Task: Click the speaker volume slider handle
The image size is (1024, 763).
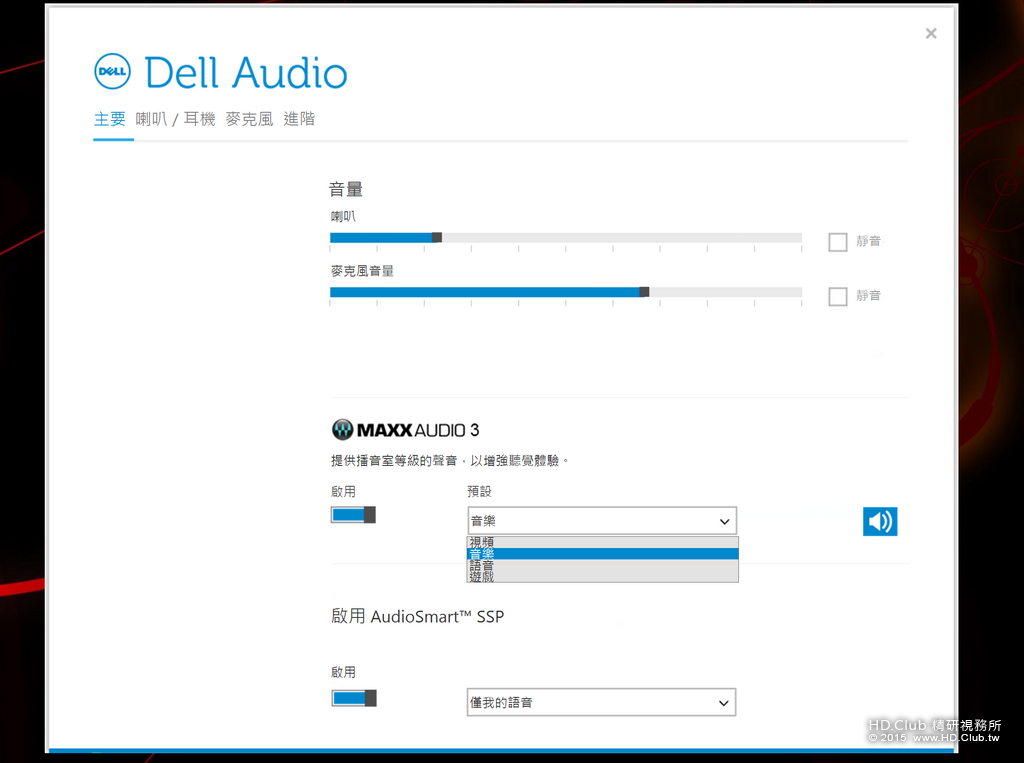Action: pyautogui.click(x=436, y=237)
